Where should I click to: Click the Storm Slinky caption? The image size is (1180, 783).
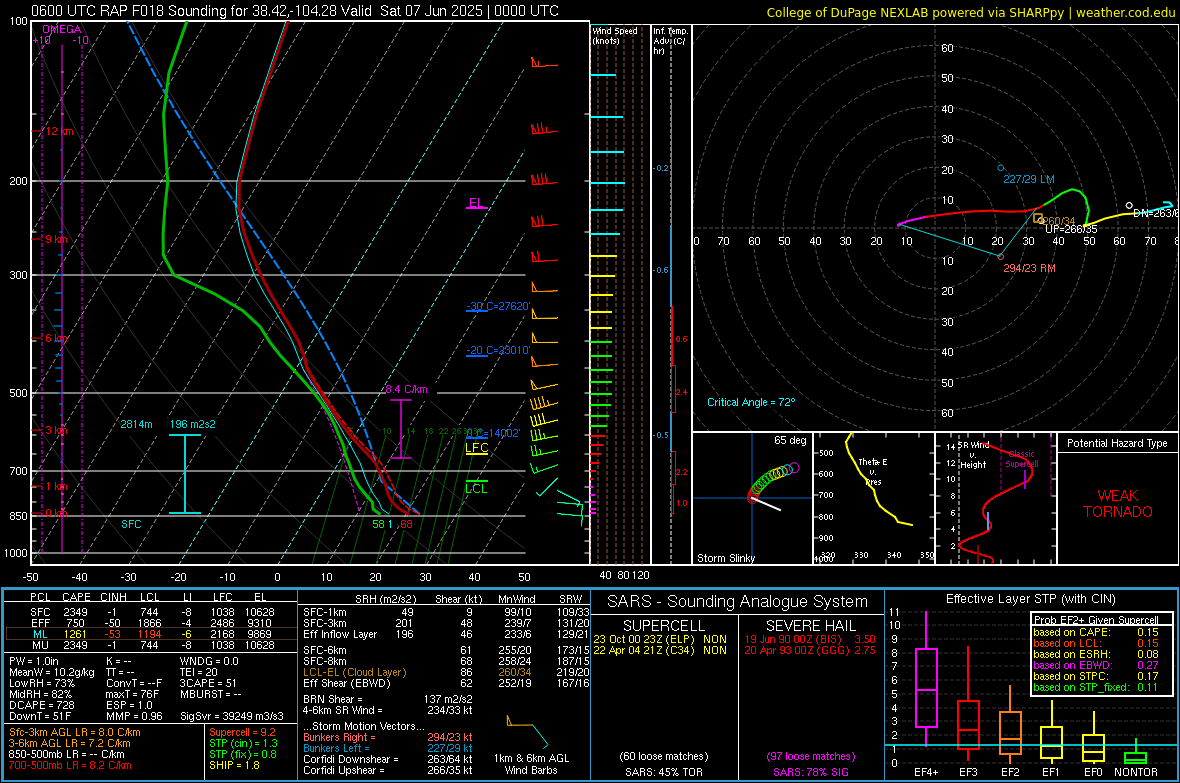tap(725, 558)
